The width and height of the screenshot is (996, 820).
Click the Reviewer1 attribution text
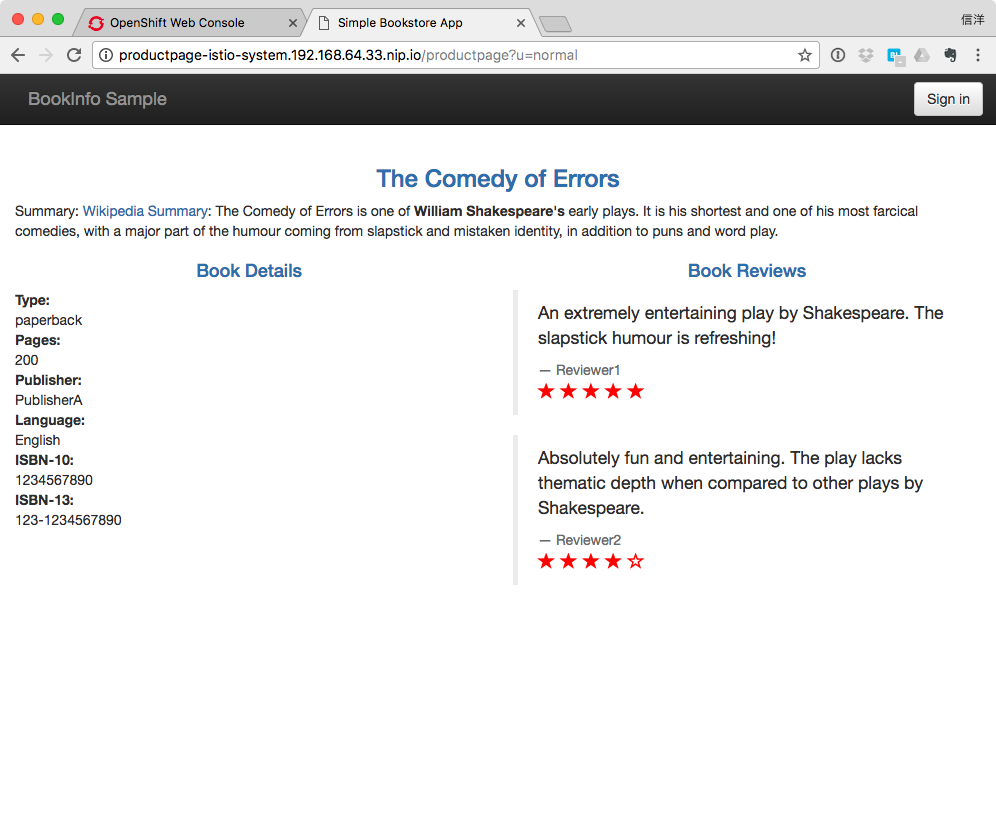click(588, 370)
